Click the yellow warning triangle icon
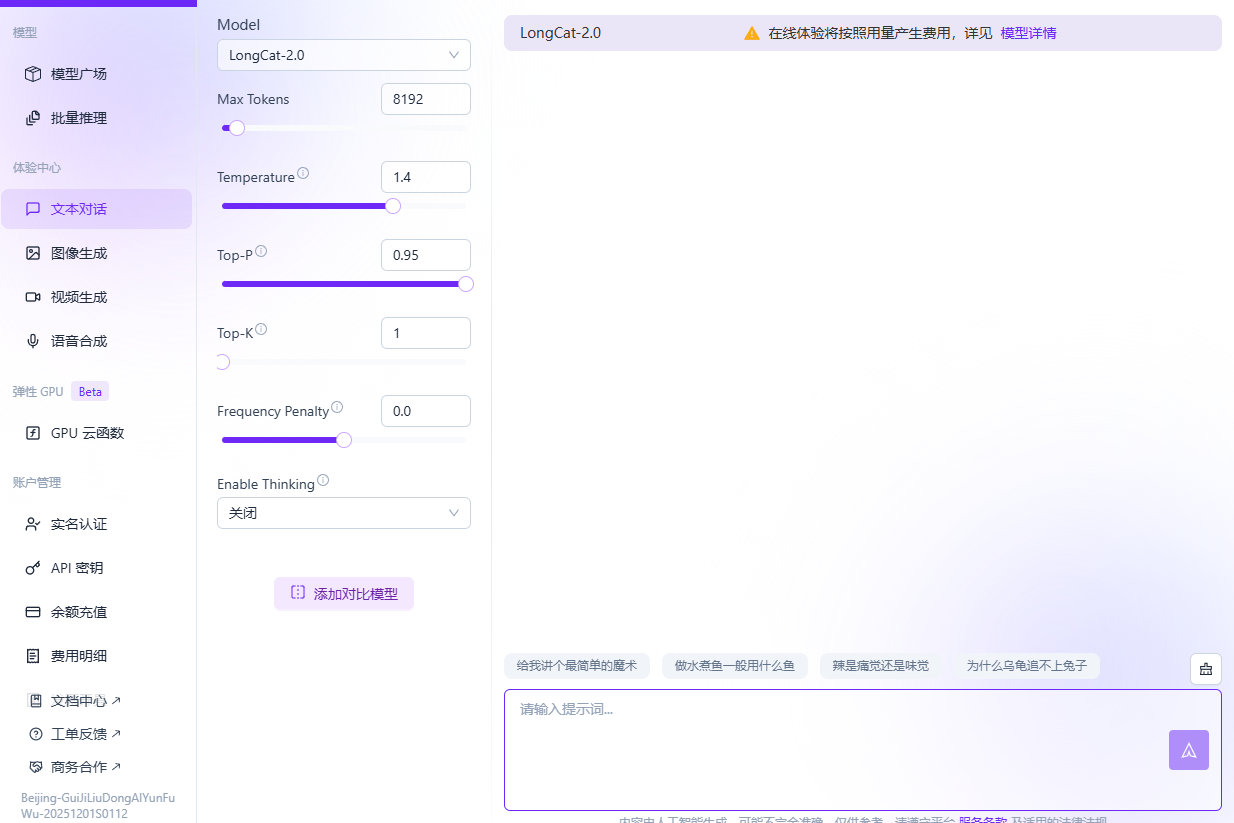The height and width of the screenshot is (823, 1234). pos(752,33)
